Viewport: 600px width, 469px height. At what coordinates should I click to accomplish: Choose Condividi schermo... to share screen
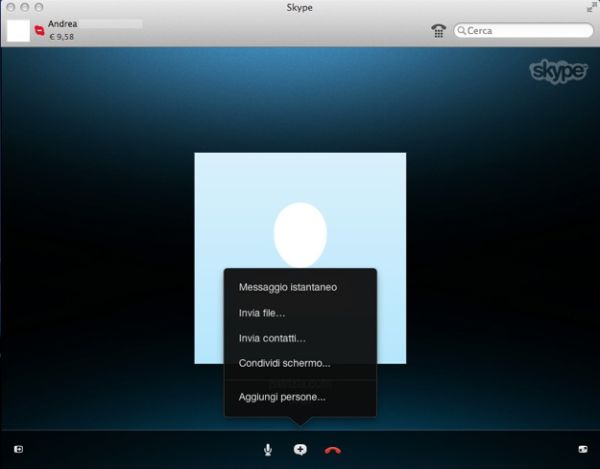[x=284, y=363]
